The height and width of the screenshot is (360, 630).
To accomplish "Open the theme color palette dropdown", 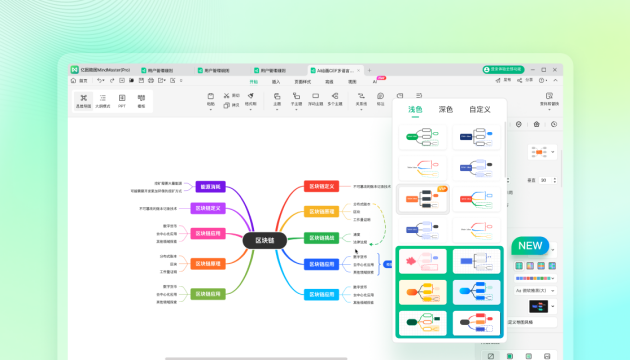I will [x=536, y=278].
